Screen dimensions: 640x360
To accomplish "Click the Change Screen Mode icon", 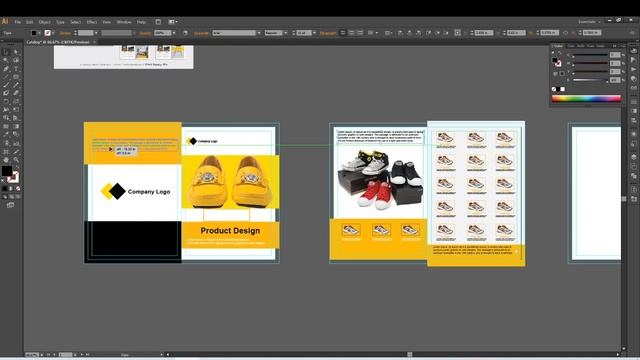I will pyautogui.click(x=10, y=205).
